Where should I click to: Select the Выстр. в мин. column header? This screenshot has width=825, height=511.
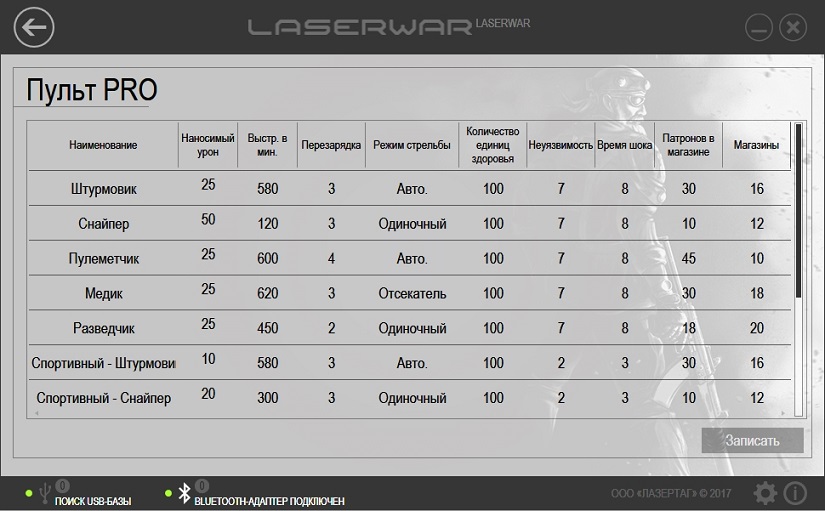pyautogui.click(x=267, y=145)
